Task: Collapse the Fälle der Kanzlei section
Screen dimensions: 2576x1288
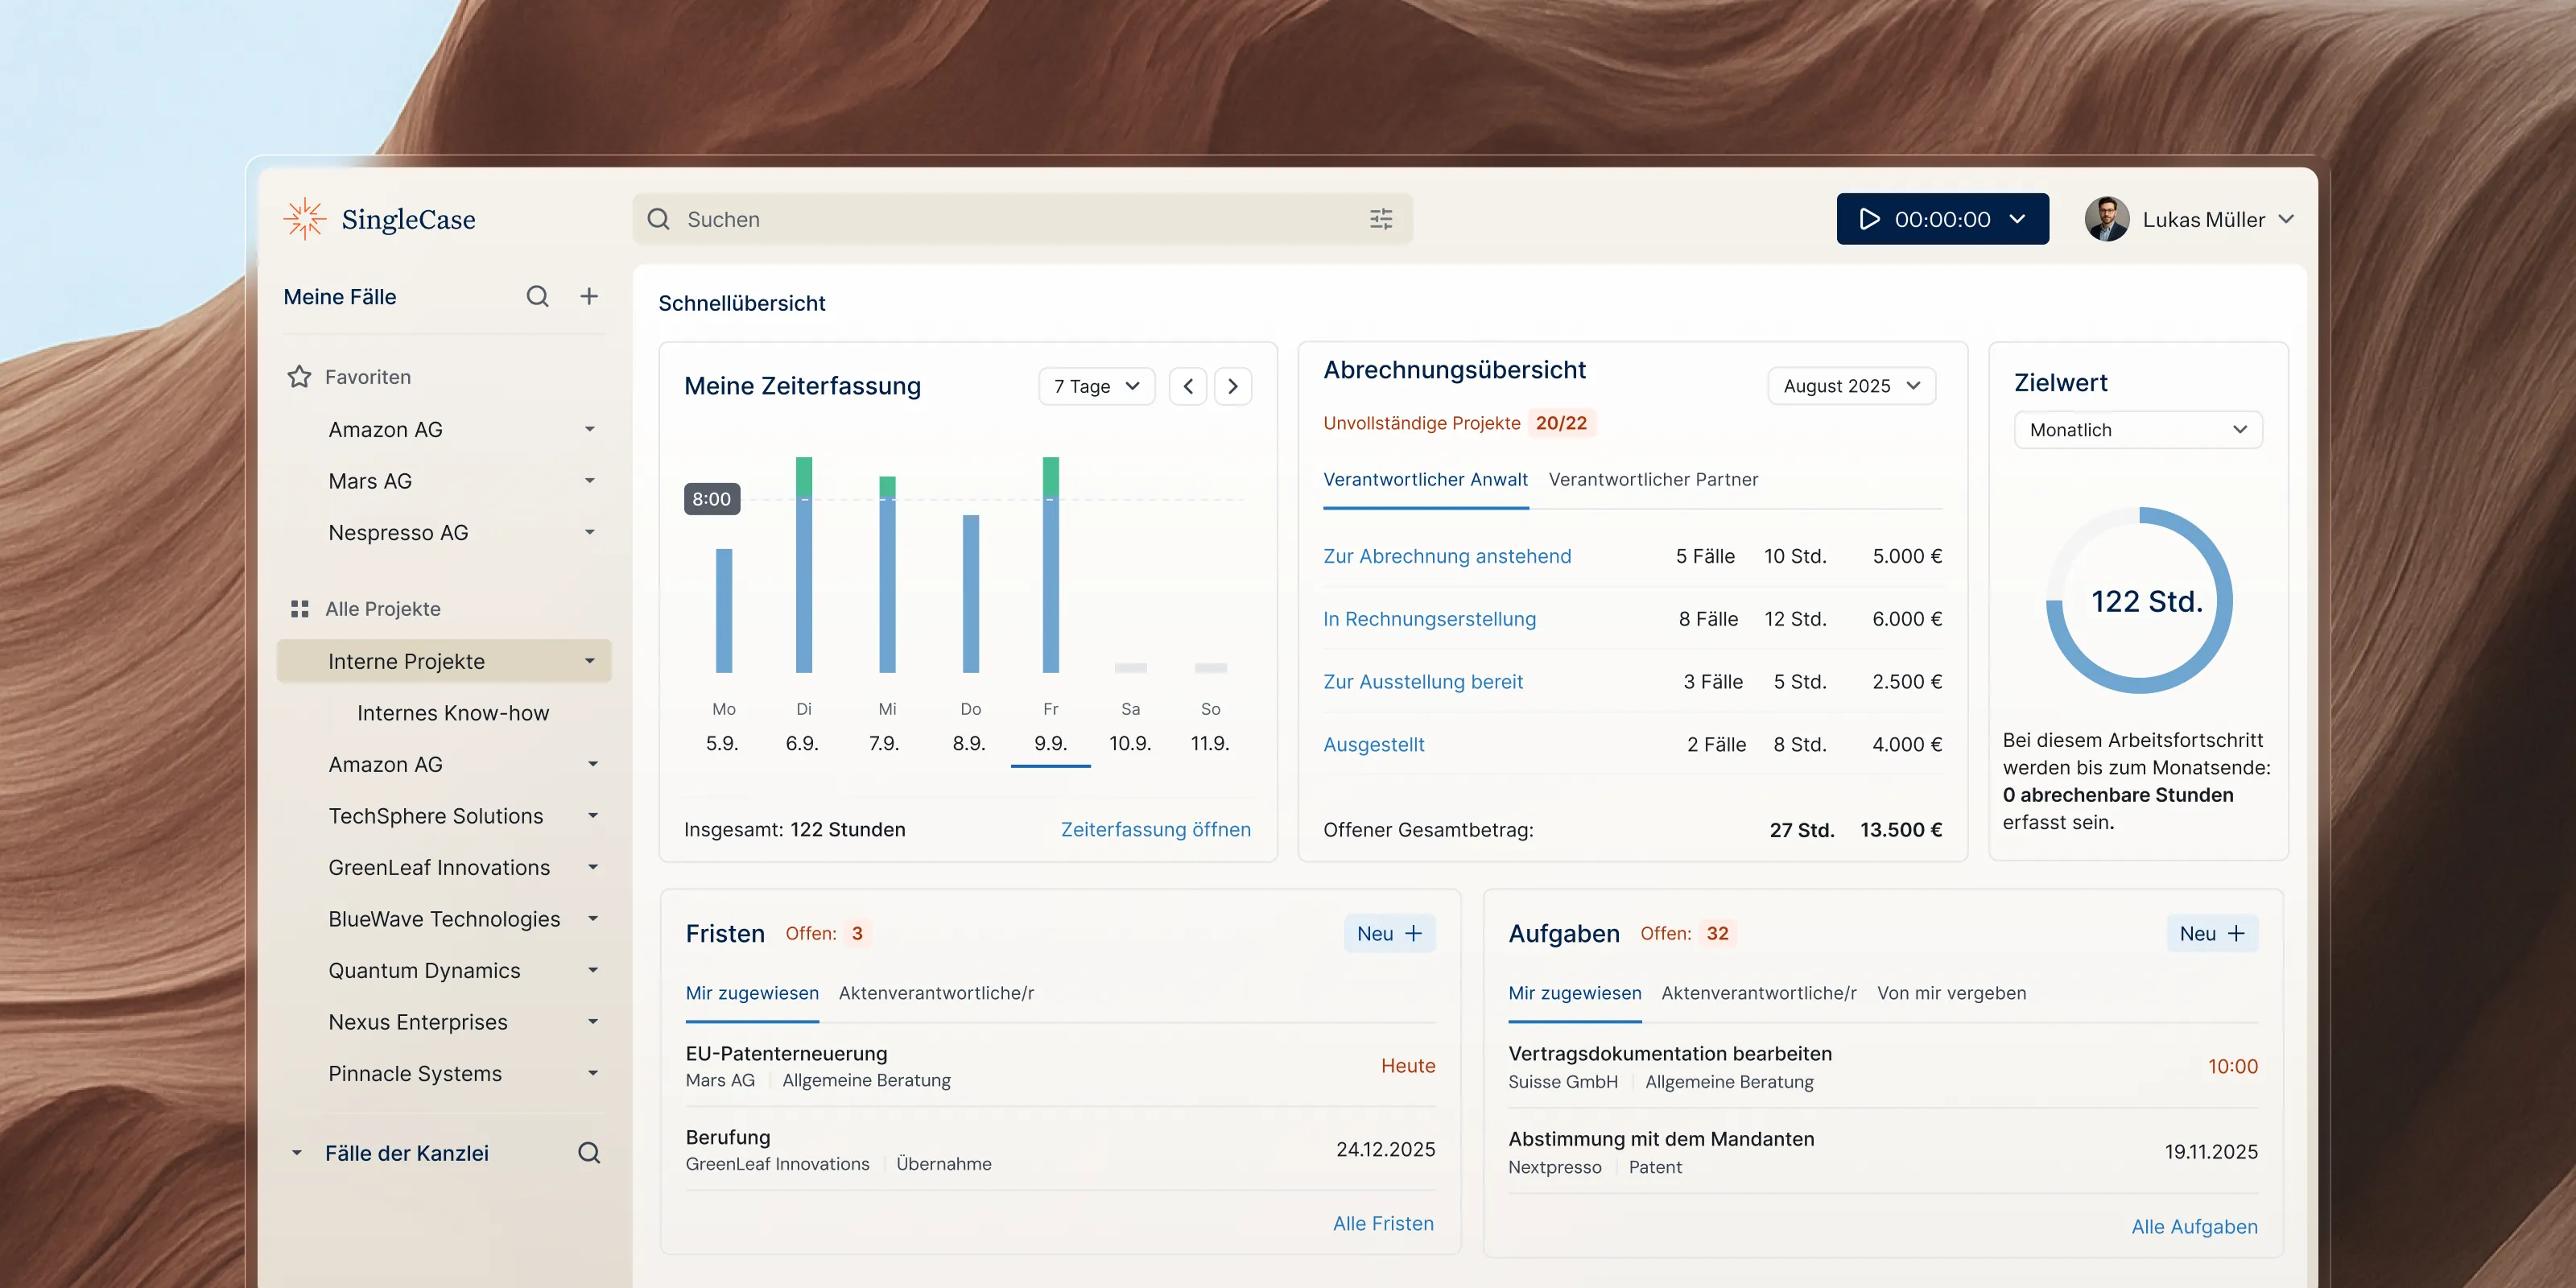Action: tap(296, 1153)
